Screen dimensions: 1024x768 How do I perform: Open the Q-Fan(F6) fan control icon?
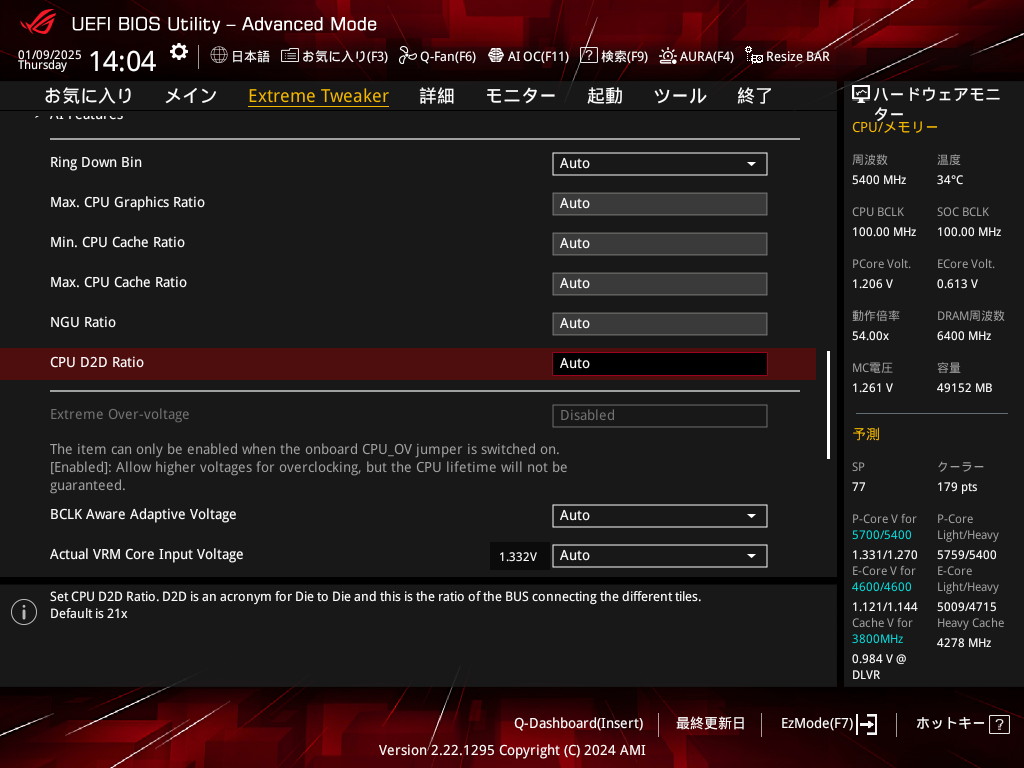click(x=407, y=56)
